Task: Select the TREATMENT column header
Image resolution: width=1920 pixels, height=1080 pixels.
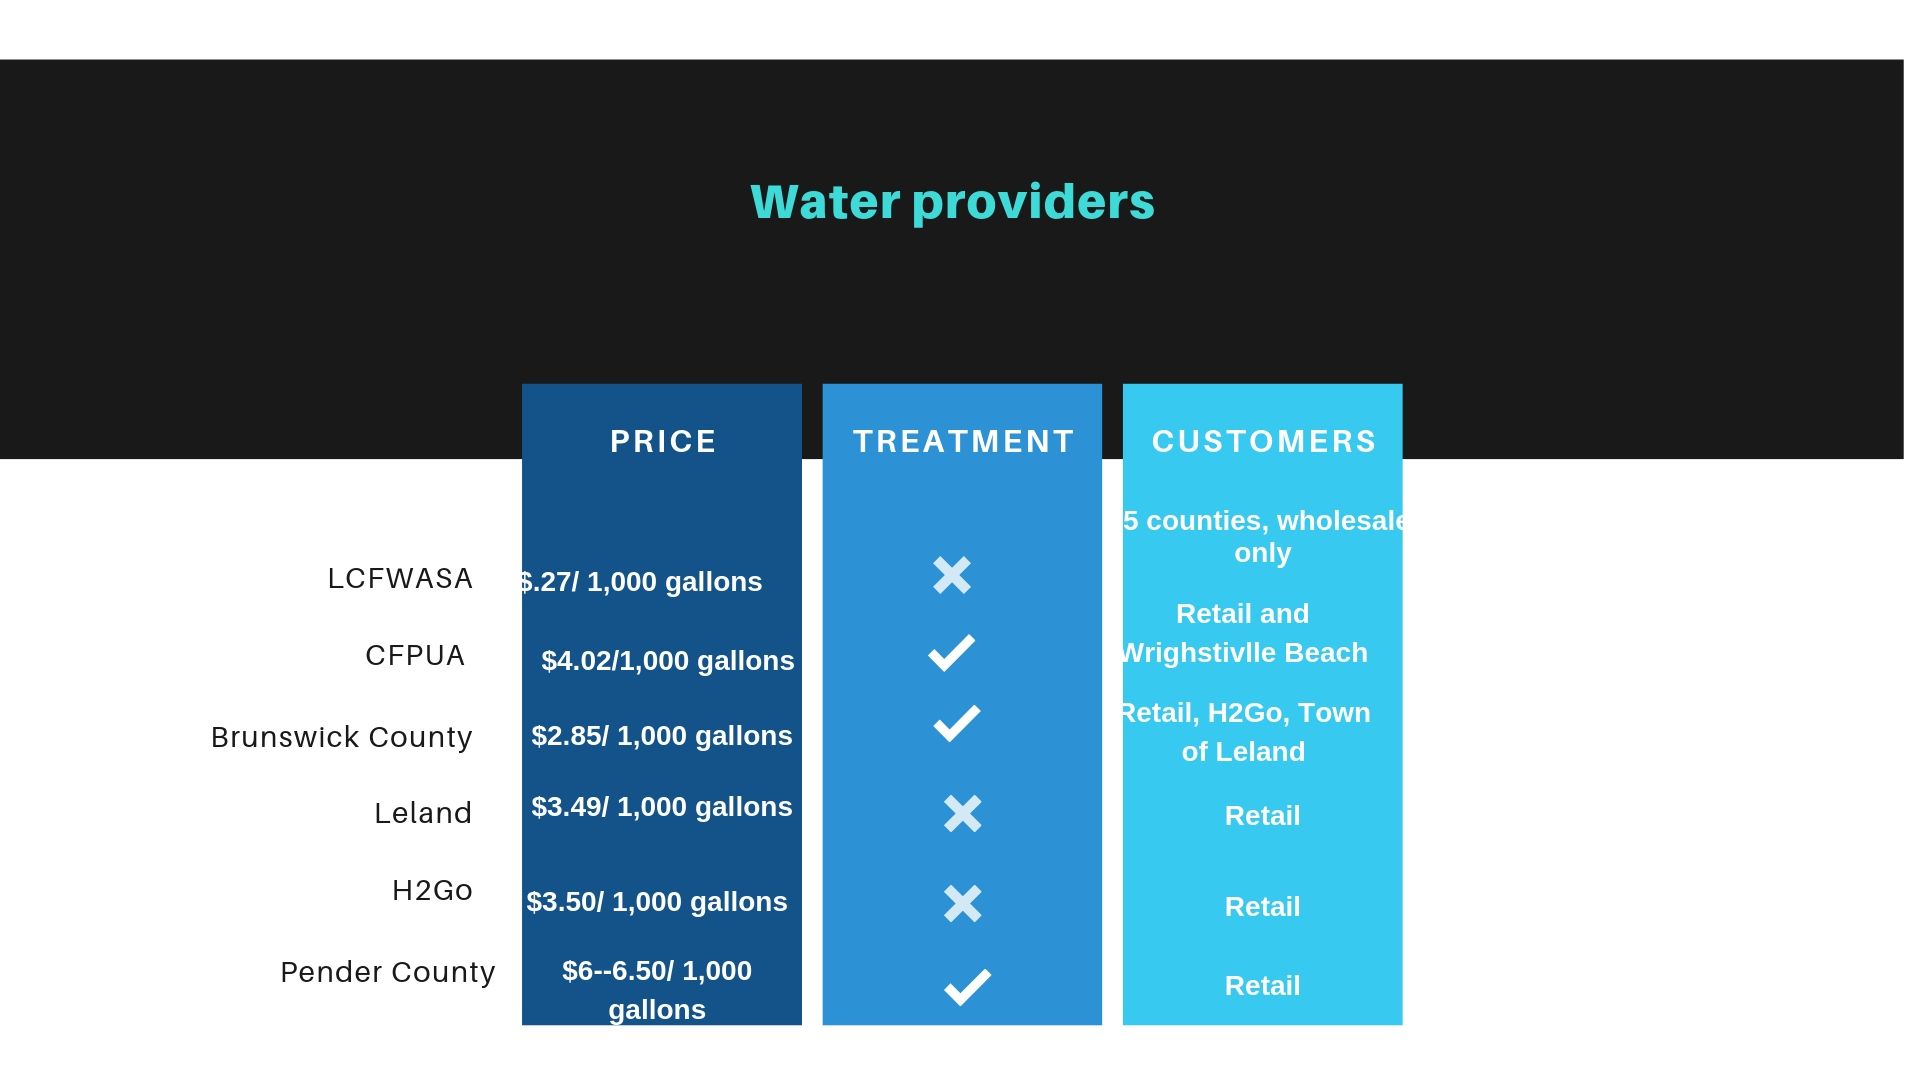Action: click(963, 441)
